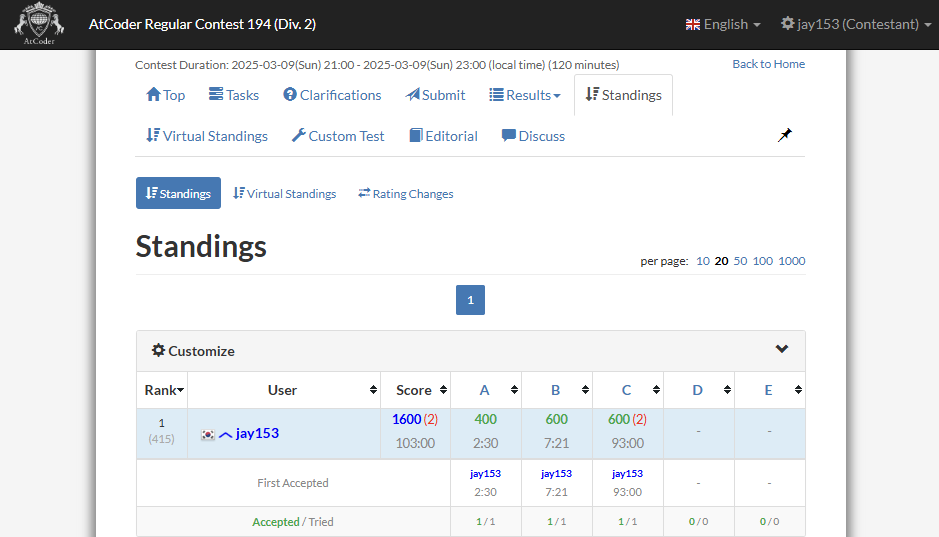Set per page to 10
The height and width of the screenshot is (537, 939).
click(702, 261)
